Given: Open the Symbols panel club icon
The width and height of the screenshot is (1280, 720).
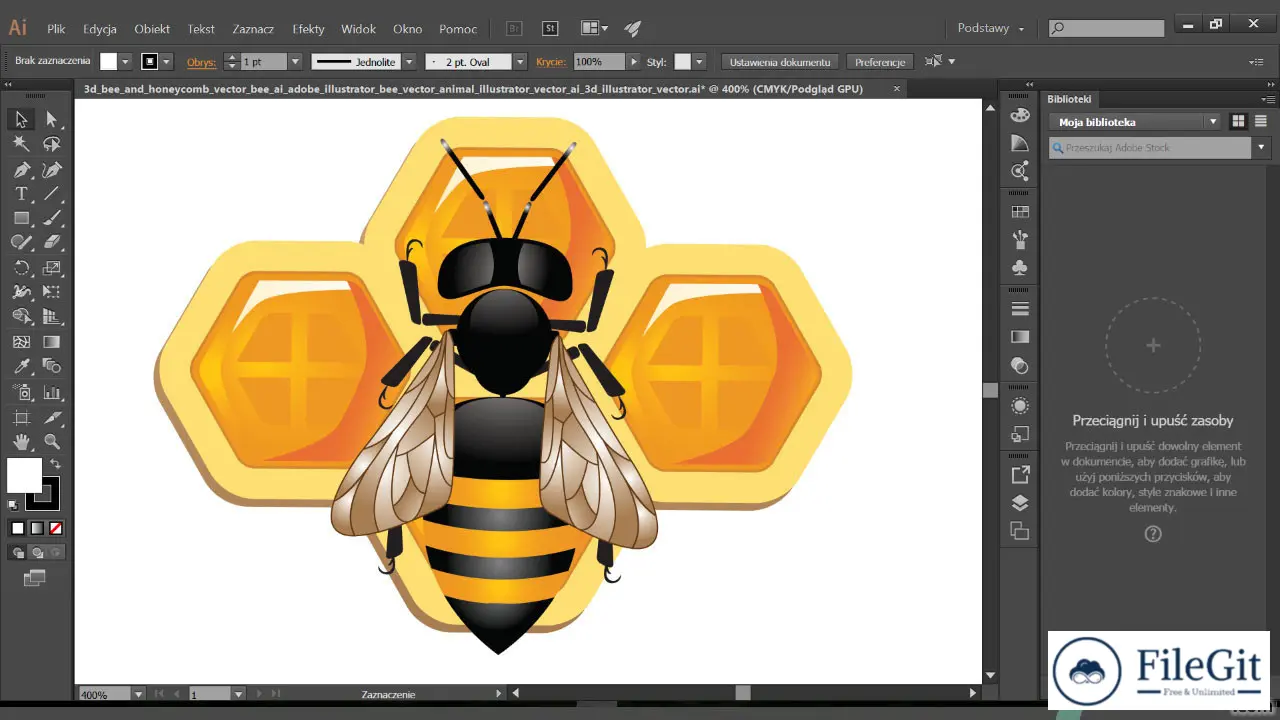Looking at the screenshot, I should [x=1020, y=268].
